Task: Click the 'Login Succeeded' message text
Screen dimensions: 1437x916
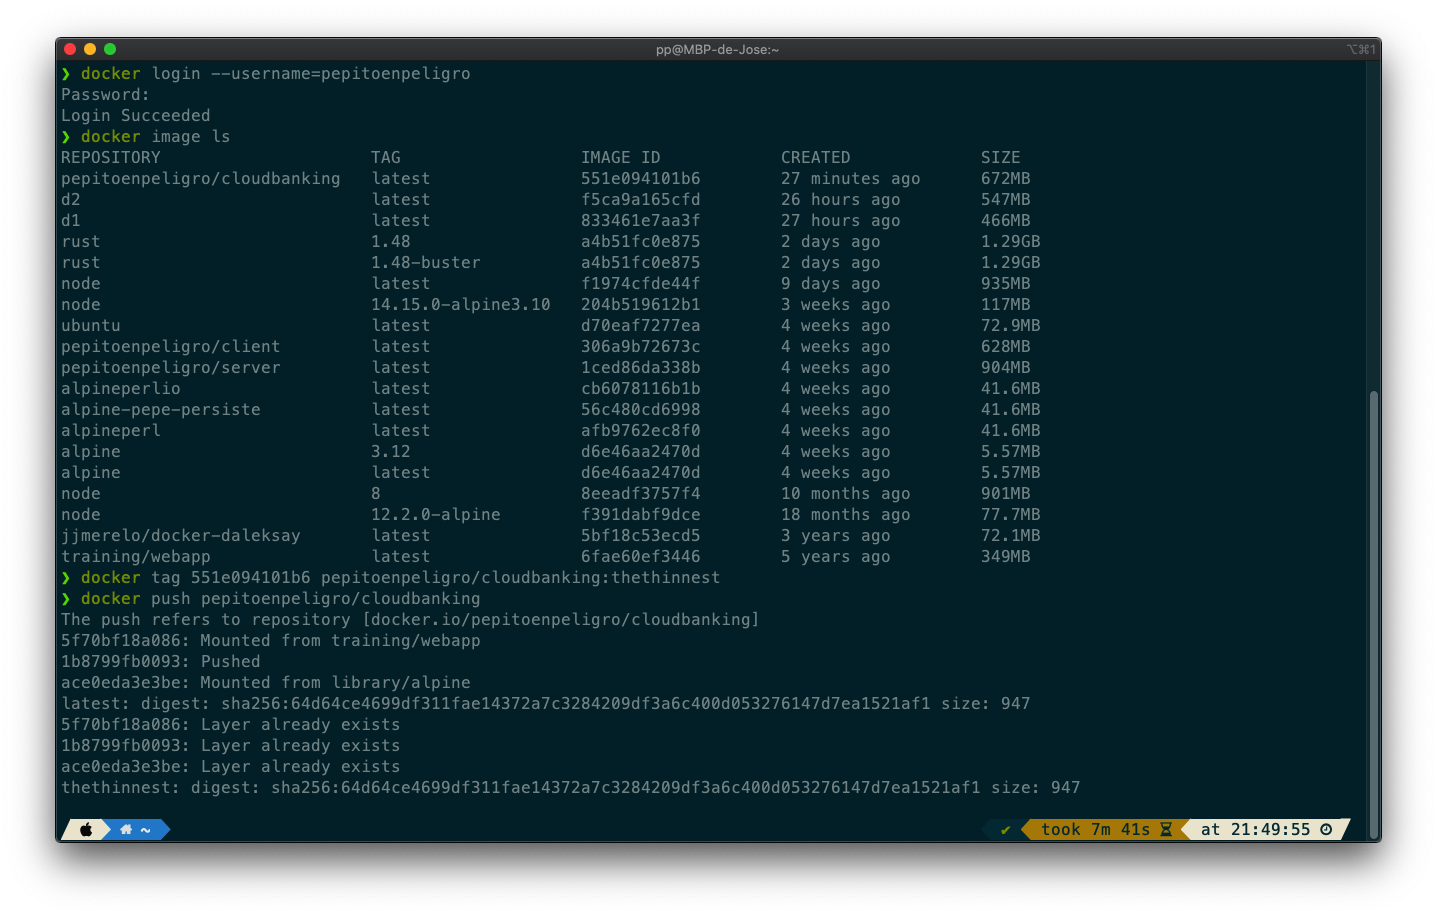Action: pyautogui.click(x=134, y=115)
